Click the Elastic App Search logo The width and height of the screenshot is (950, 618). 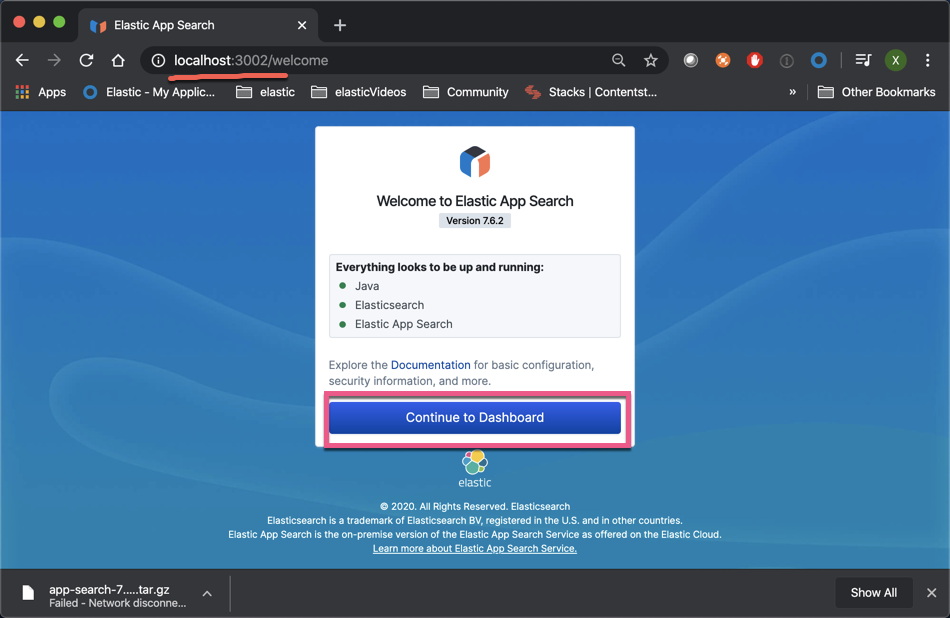pyautogui.click(x=475, y=162)
